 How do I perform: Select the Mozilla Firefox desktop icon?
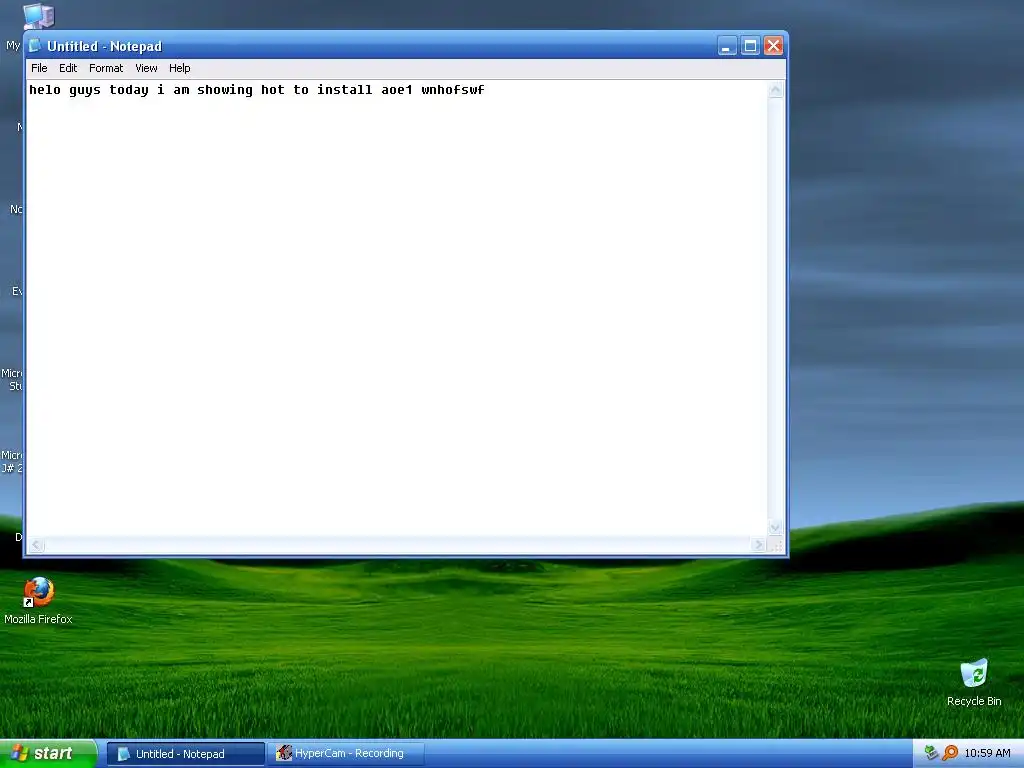(38, 601)
